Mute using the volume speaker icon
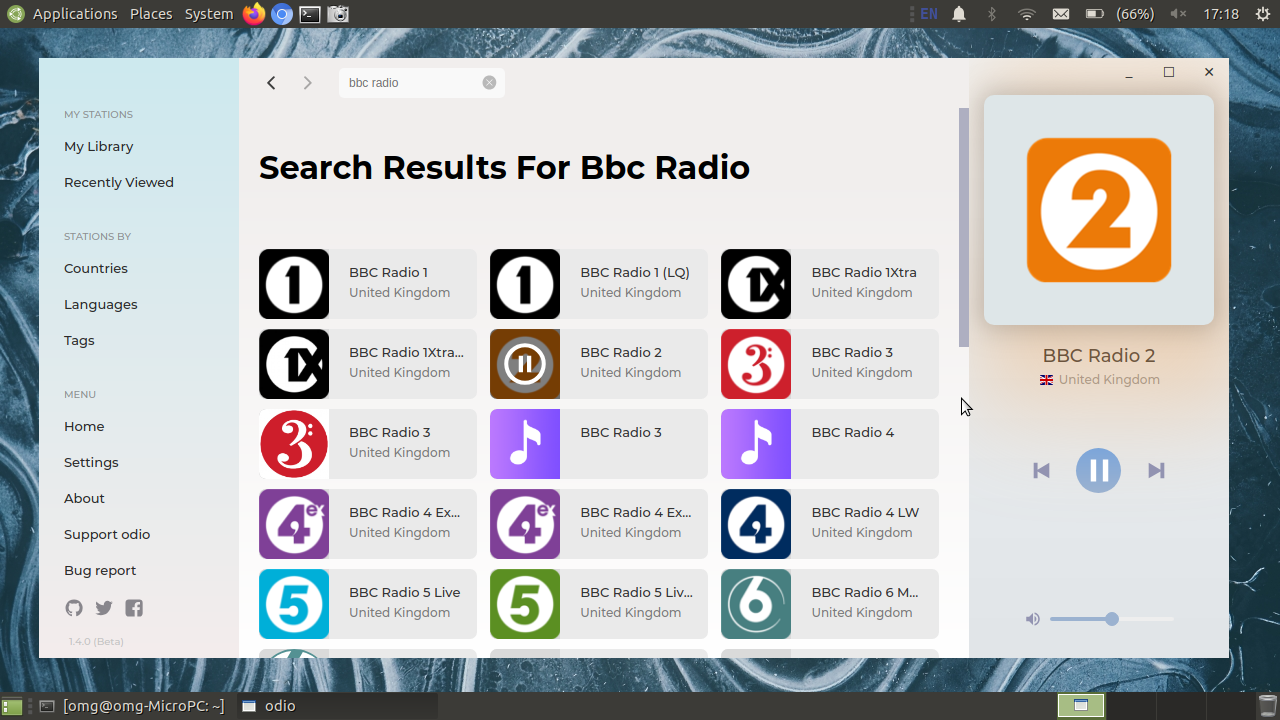The image size is (1280, 720). [1033, 619]
